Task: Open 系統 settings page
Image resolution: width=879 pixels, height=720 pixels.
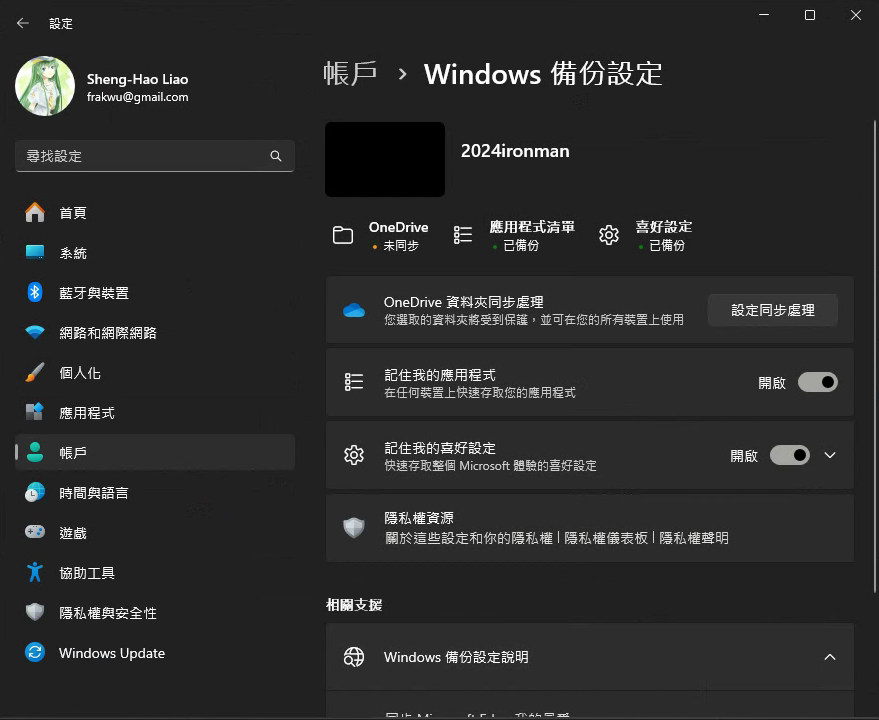Action: pyautogui.click(x=155, y=252)
